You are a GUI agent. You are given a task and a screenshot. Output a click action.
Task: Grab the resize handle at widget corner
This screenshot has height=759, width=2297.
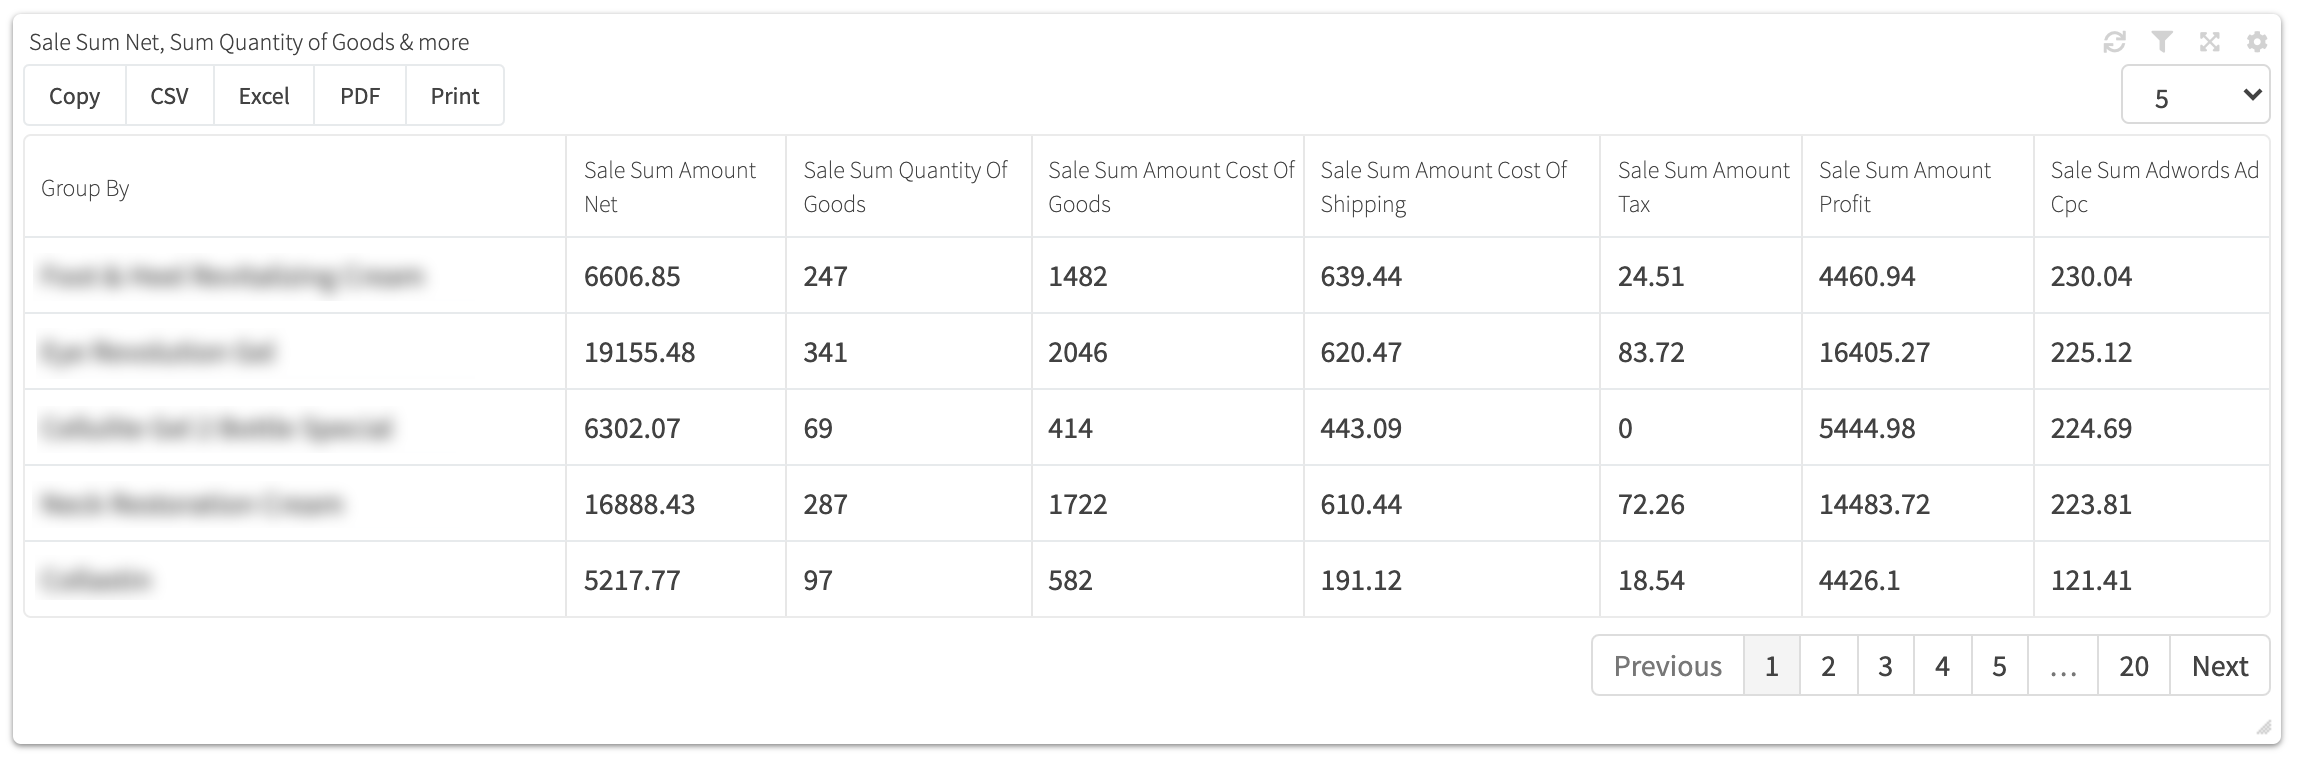pos(2263,728)
